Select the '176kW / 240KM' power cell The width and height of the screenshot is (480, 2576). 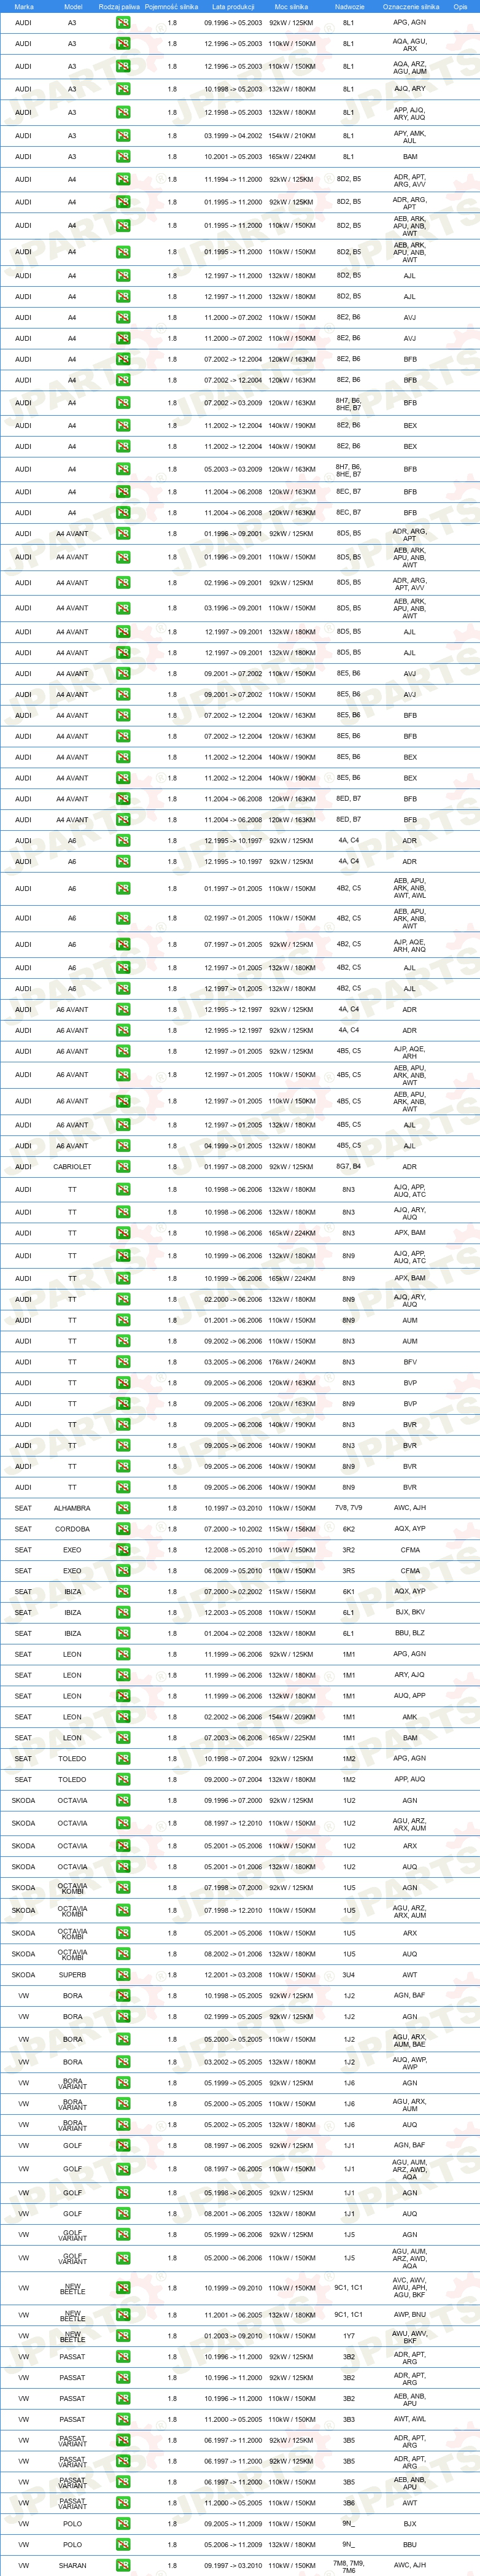pyautogui.click(x=291, y=1362)
